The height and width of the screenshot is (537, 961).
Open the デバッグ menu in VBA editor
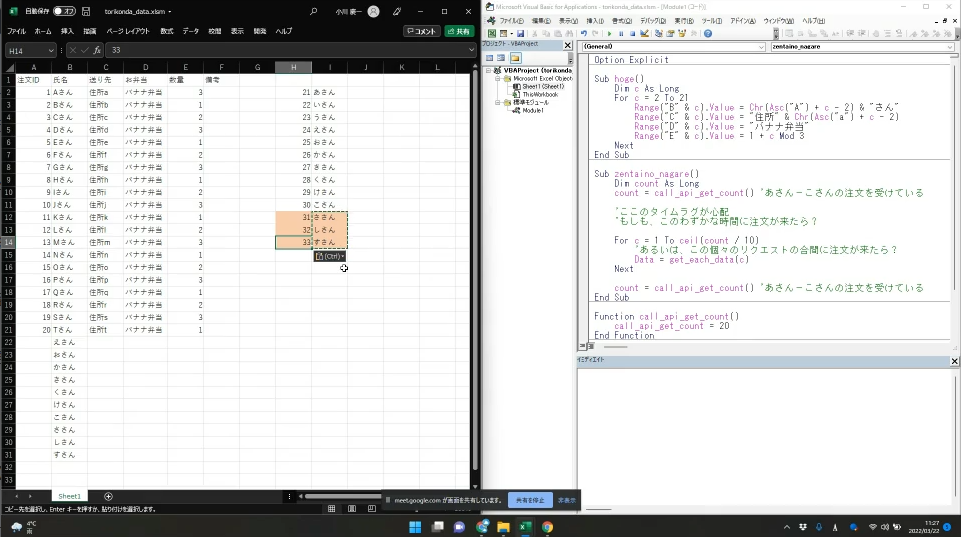[x=652, y=20]
